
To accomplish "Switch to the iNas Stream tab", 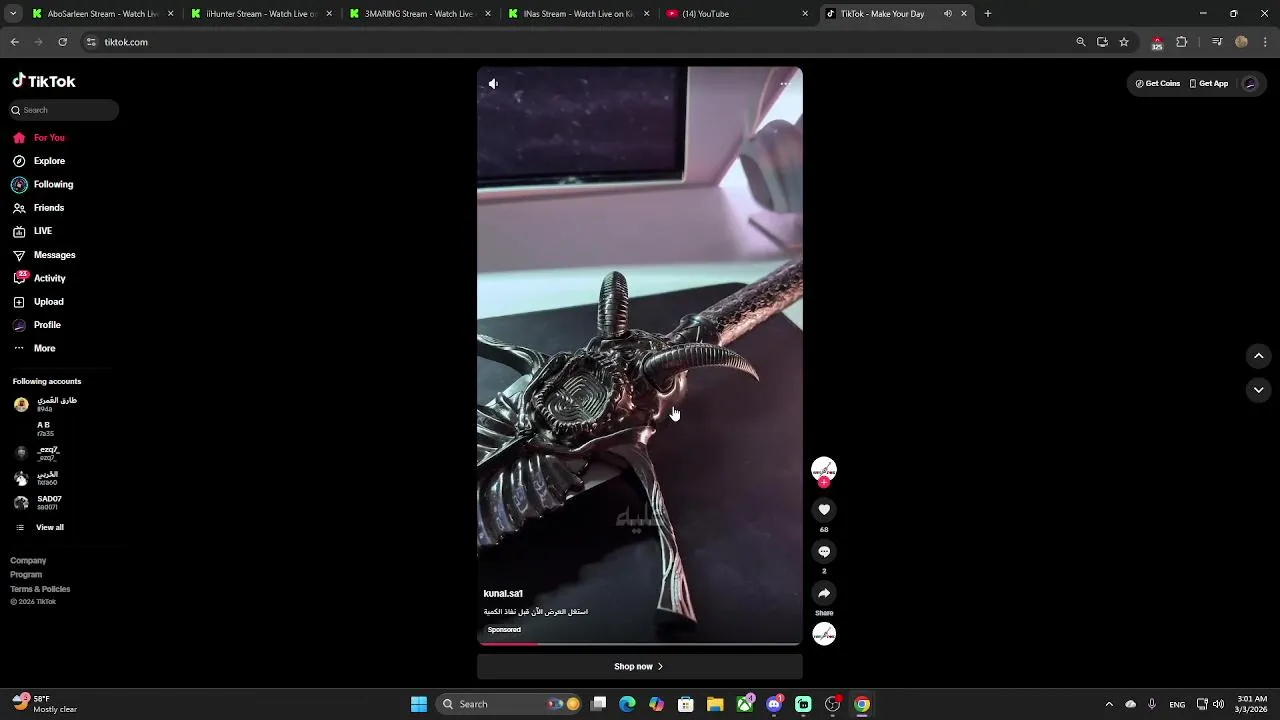I will [577, 14].
